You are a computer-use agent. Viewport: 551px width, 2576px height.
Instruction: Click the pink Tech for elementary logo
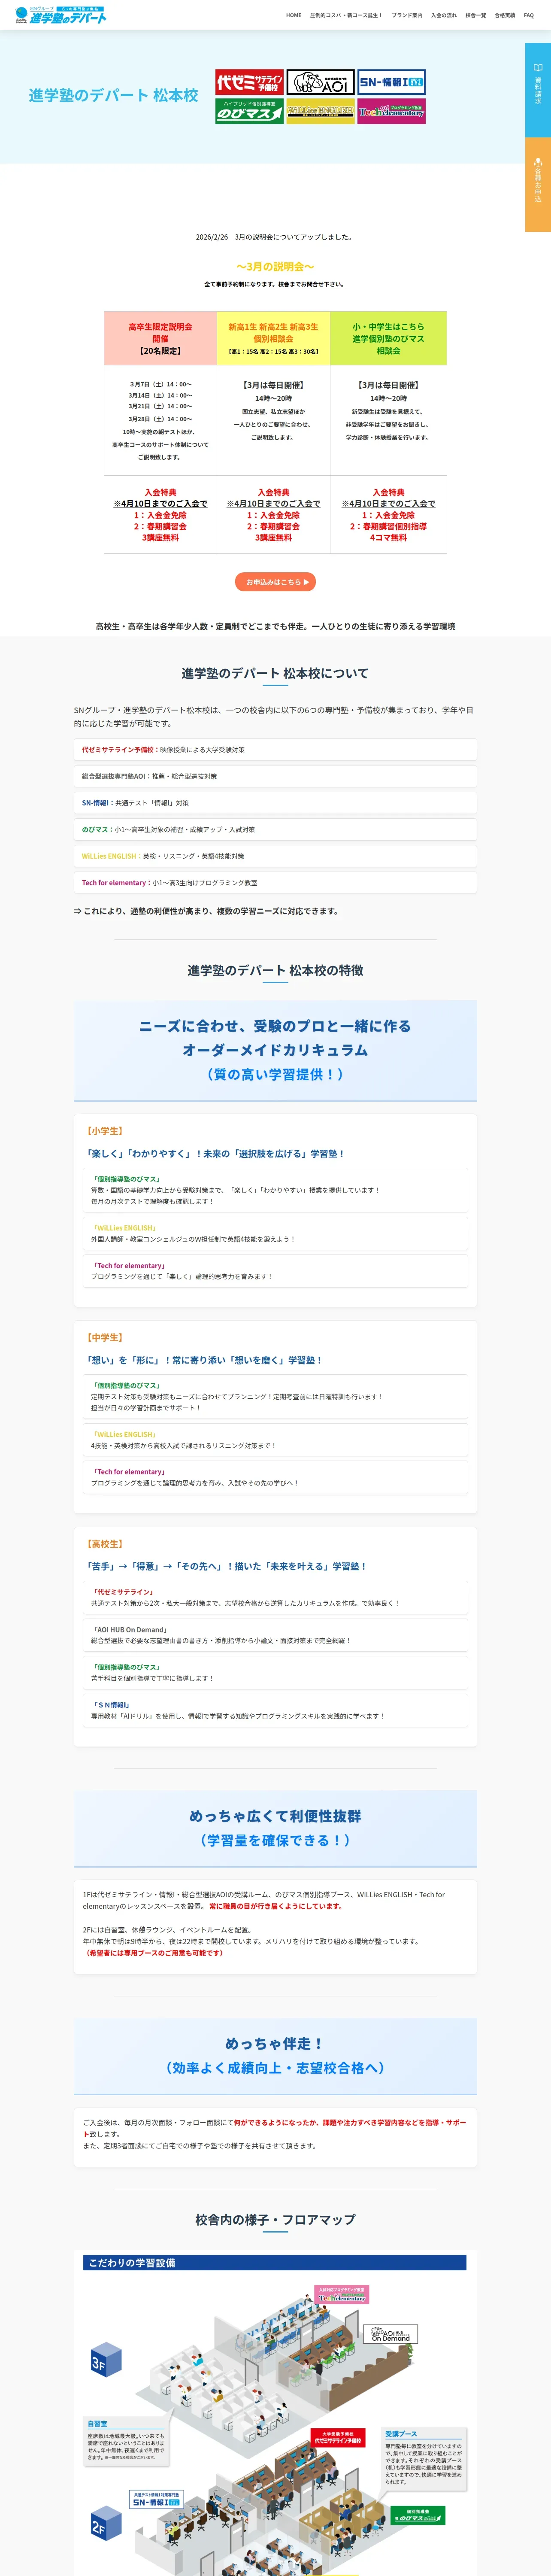[391, 111]
